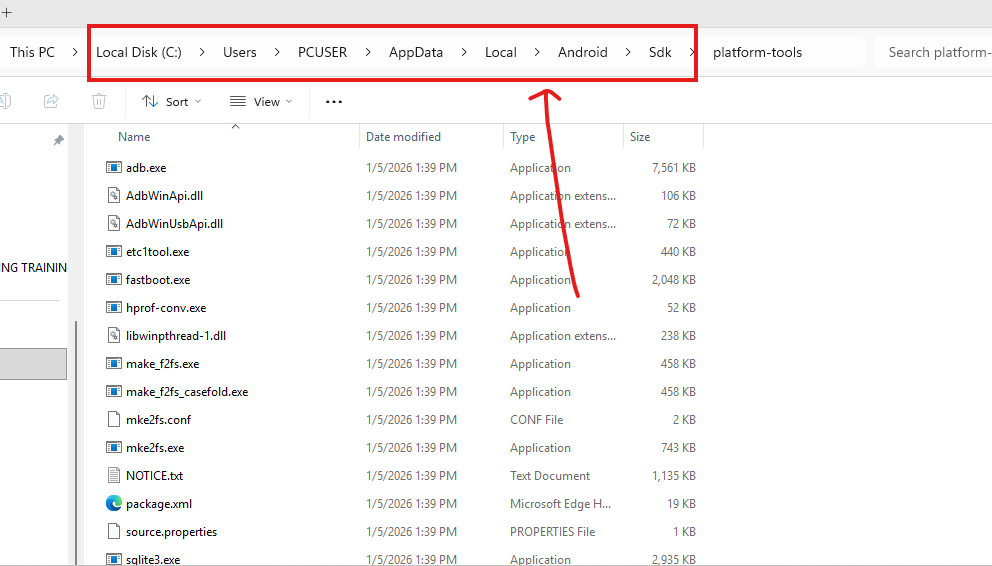Go to AppData in the breadcrumb path
Image resolution: width=992 pixels, height=566 pixels.
click(x=415, y=52)
